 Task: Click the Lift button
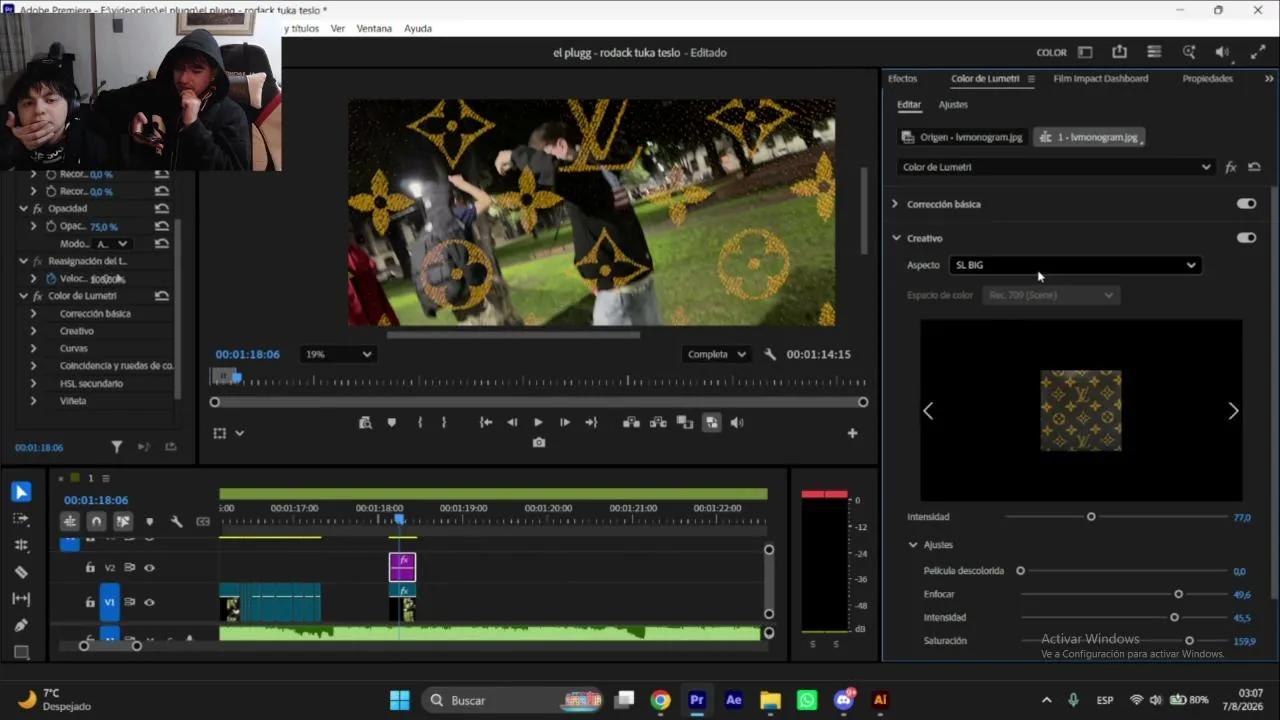coord(631,423)
